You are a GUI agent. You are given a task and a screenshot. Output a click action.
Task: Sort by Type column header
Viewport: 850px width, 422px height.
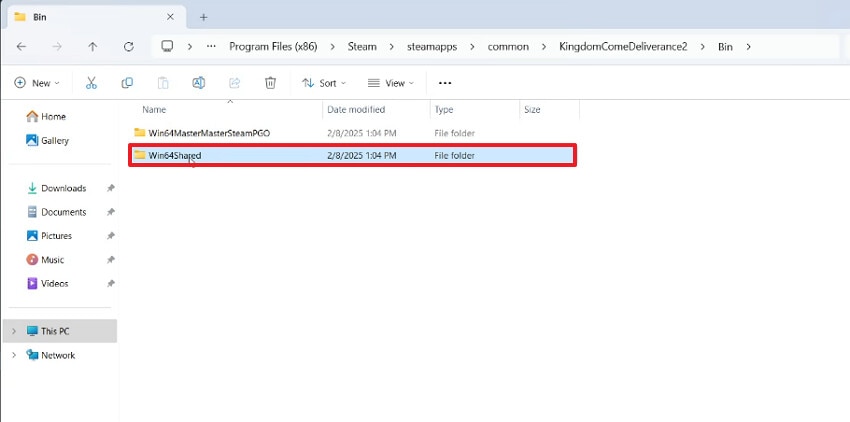click(x=443, y=110)
